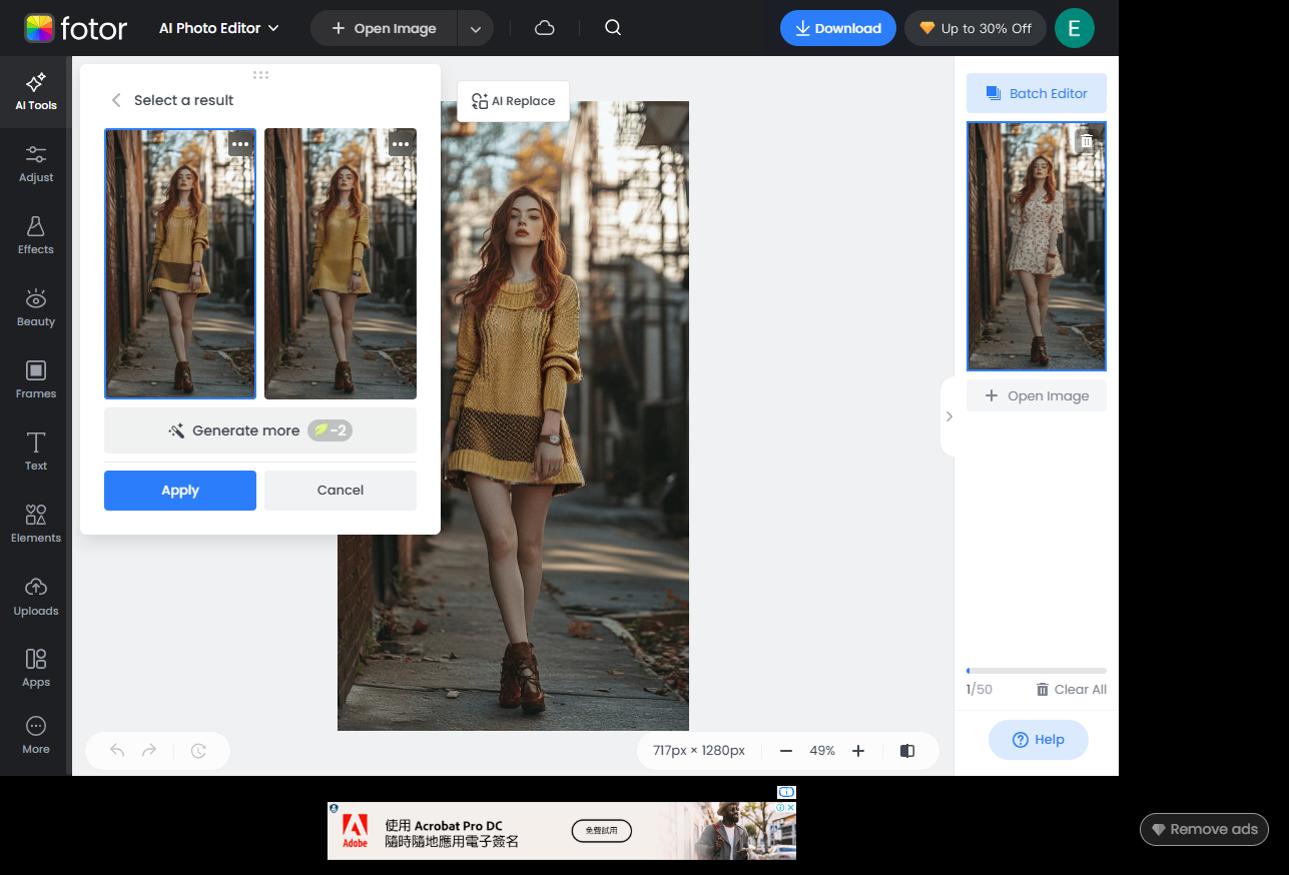
Task: Open the Elements panel
Action: 35,523
